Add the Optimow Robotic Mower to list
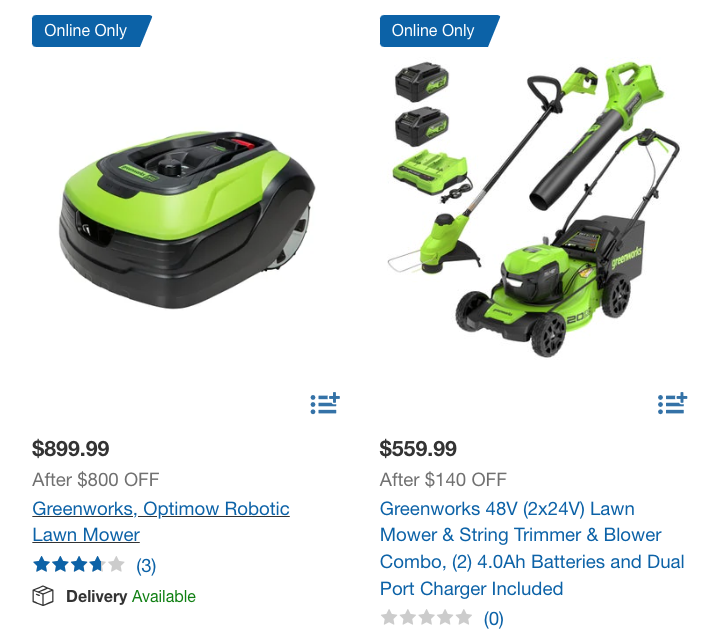 point(325,403)
